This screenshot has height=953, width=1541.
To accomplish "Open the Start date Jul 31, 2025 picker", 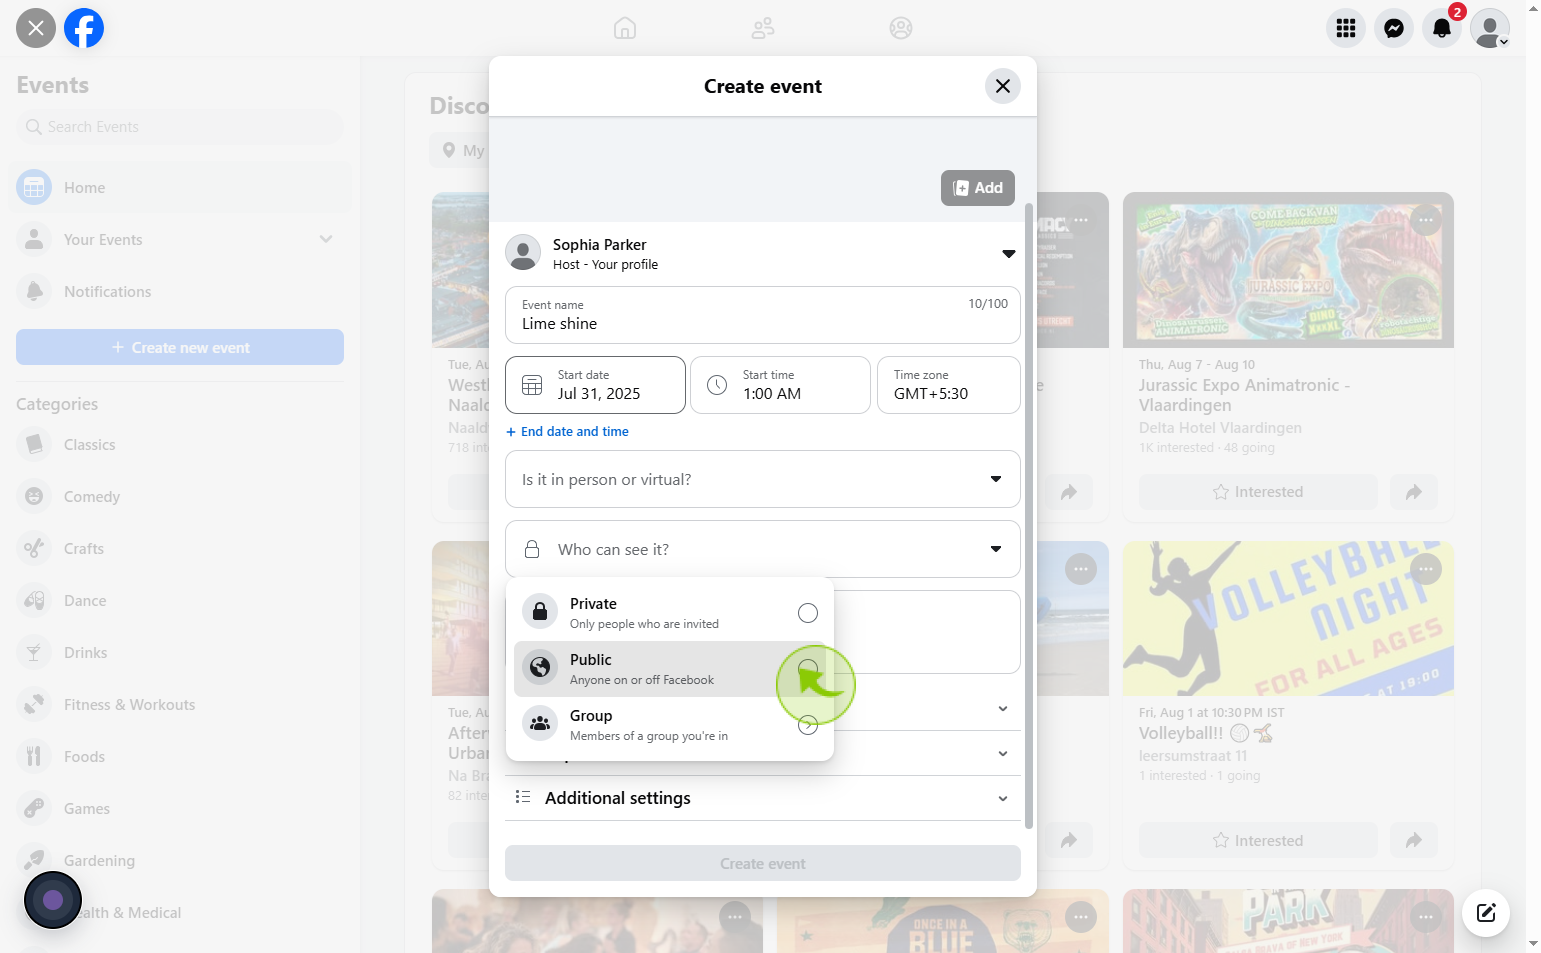I will 595,385.
